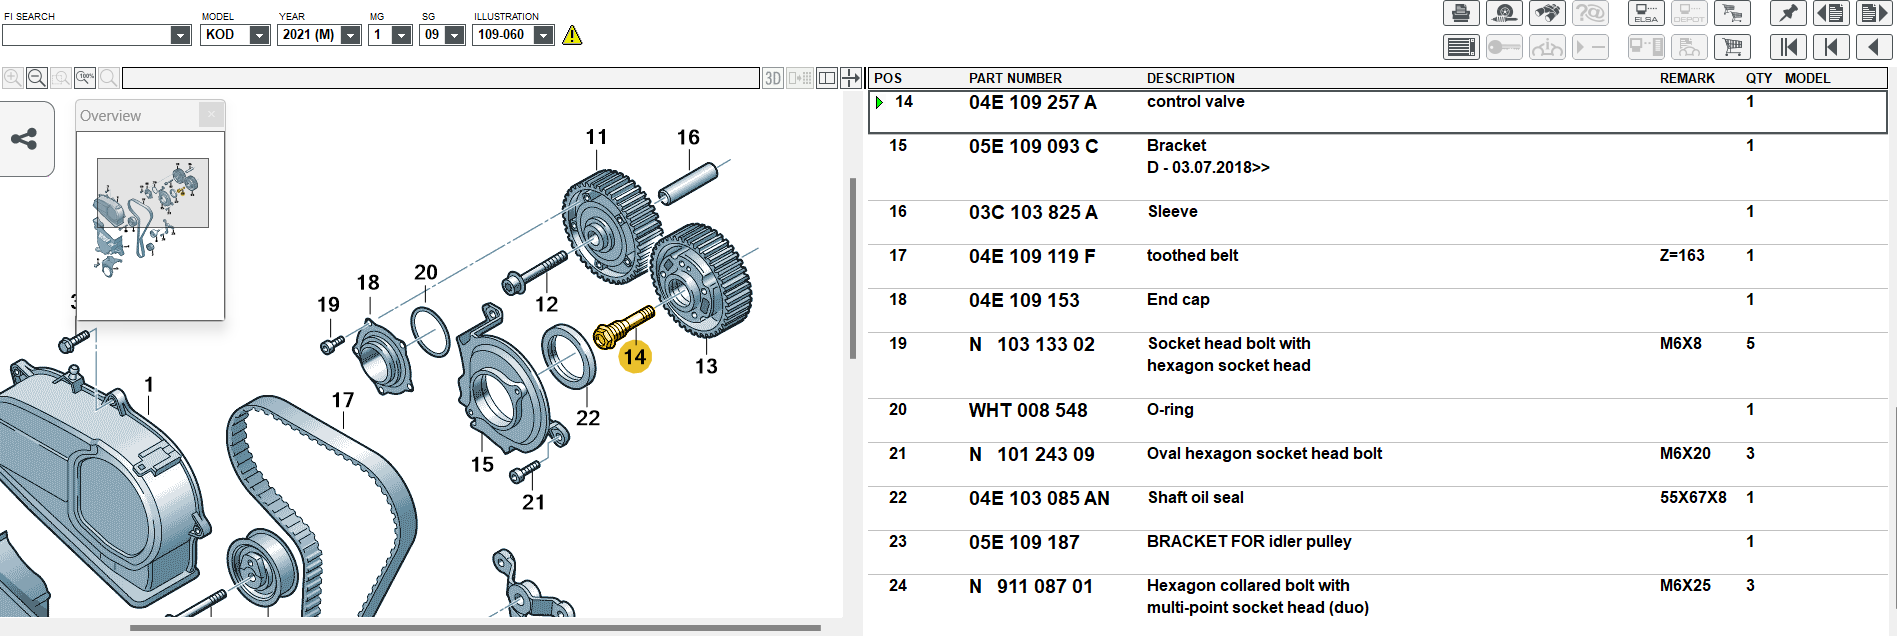Viewport: 1897px width, 636px height.
Task: Zoom out of the illustration
Action: pos(37,78)
